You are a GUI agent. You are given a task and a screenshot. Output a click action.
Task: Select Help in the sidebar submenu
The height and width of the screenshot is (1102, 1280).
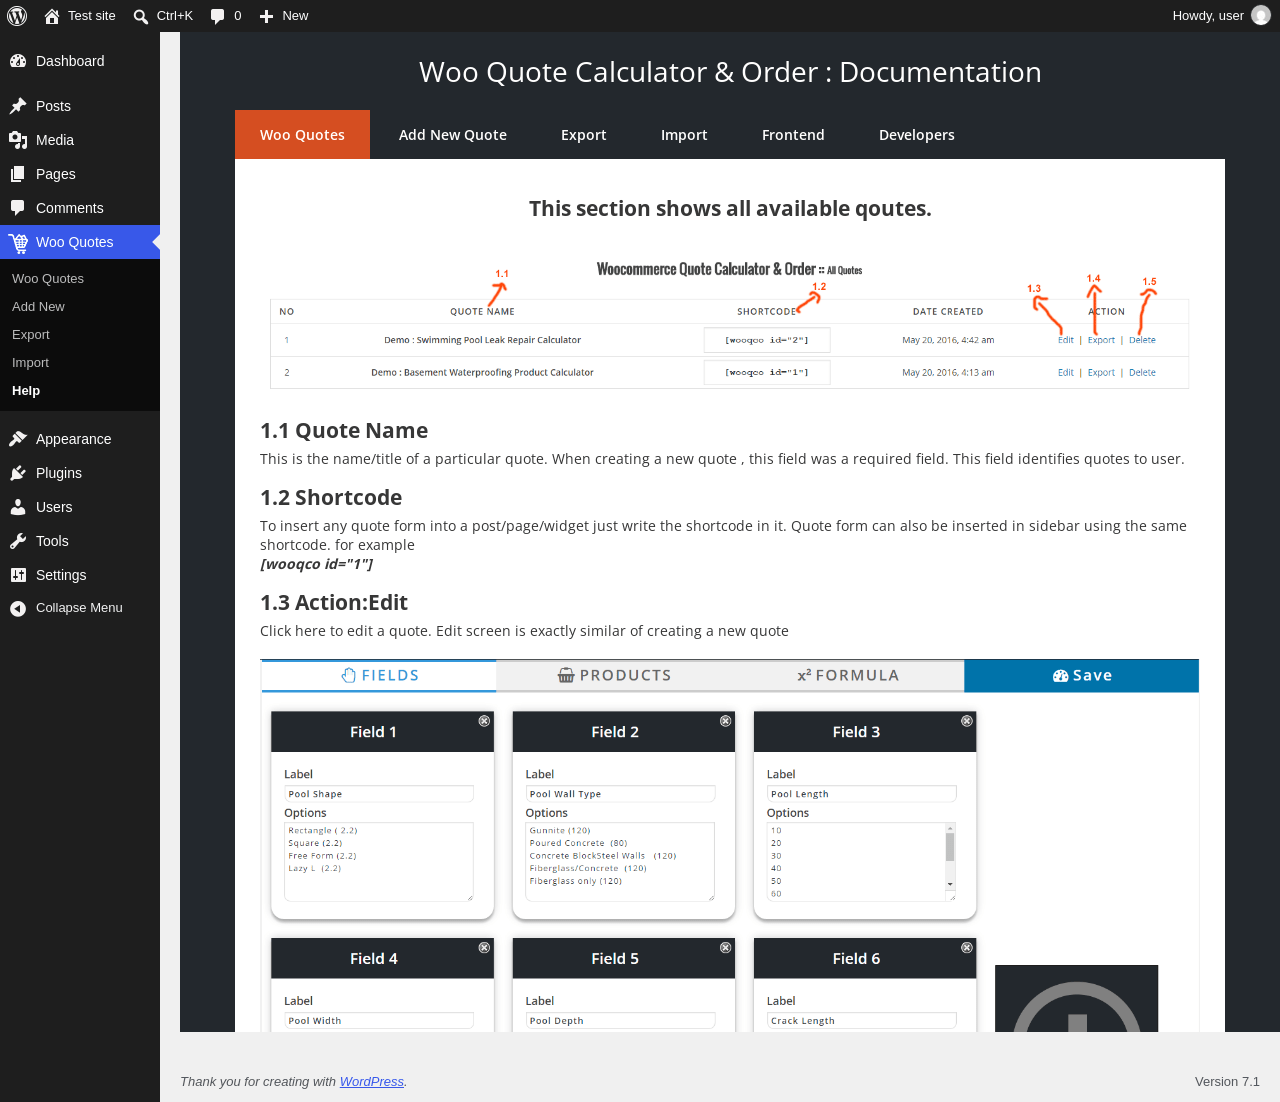[26, 391]
